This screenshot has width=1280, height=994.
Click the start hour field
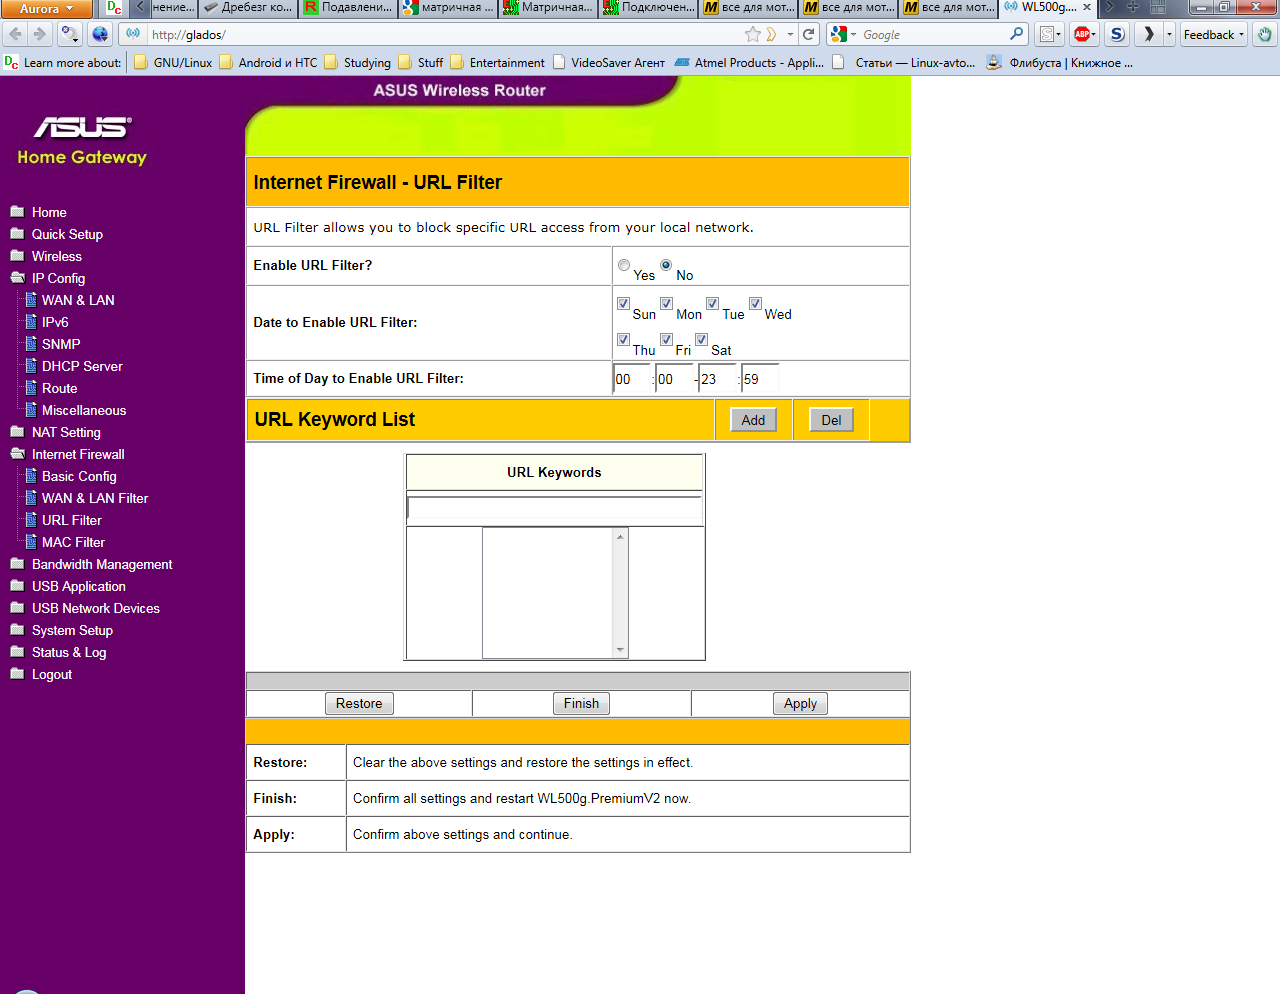(x=632, y=379)
